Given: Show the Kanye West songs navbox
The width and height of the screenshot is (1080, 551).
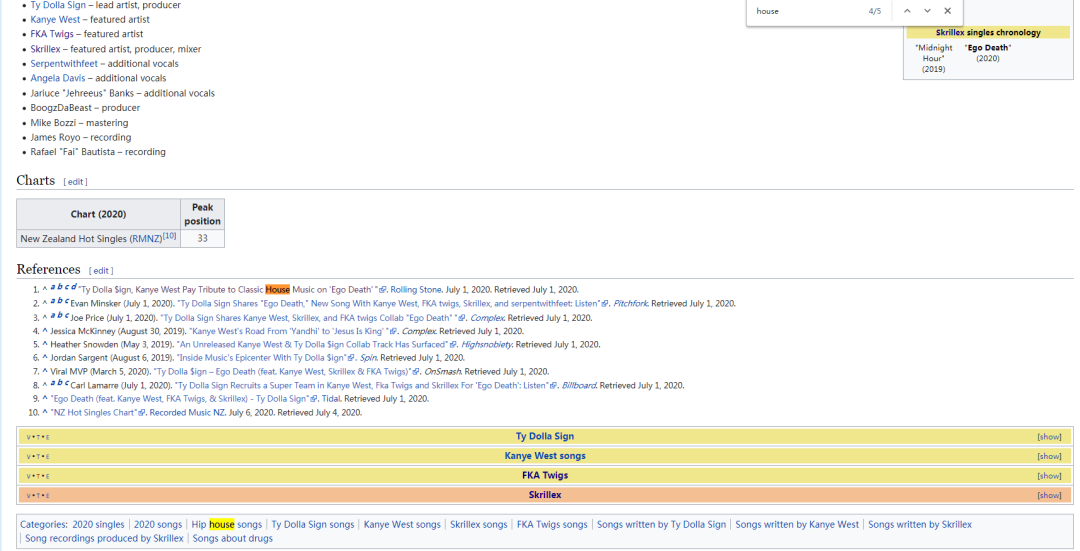Looking at the screenshot, I should pyautogui.click(x=1049, y=456).
